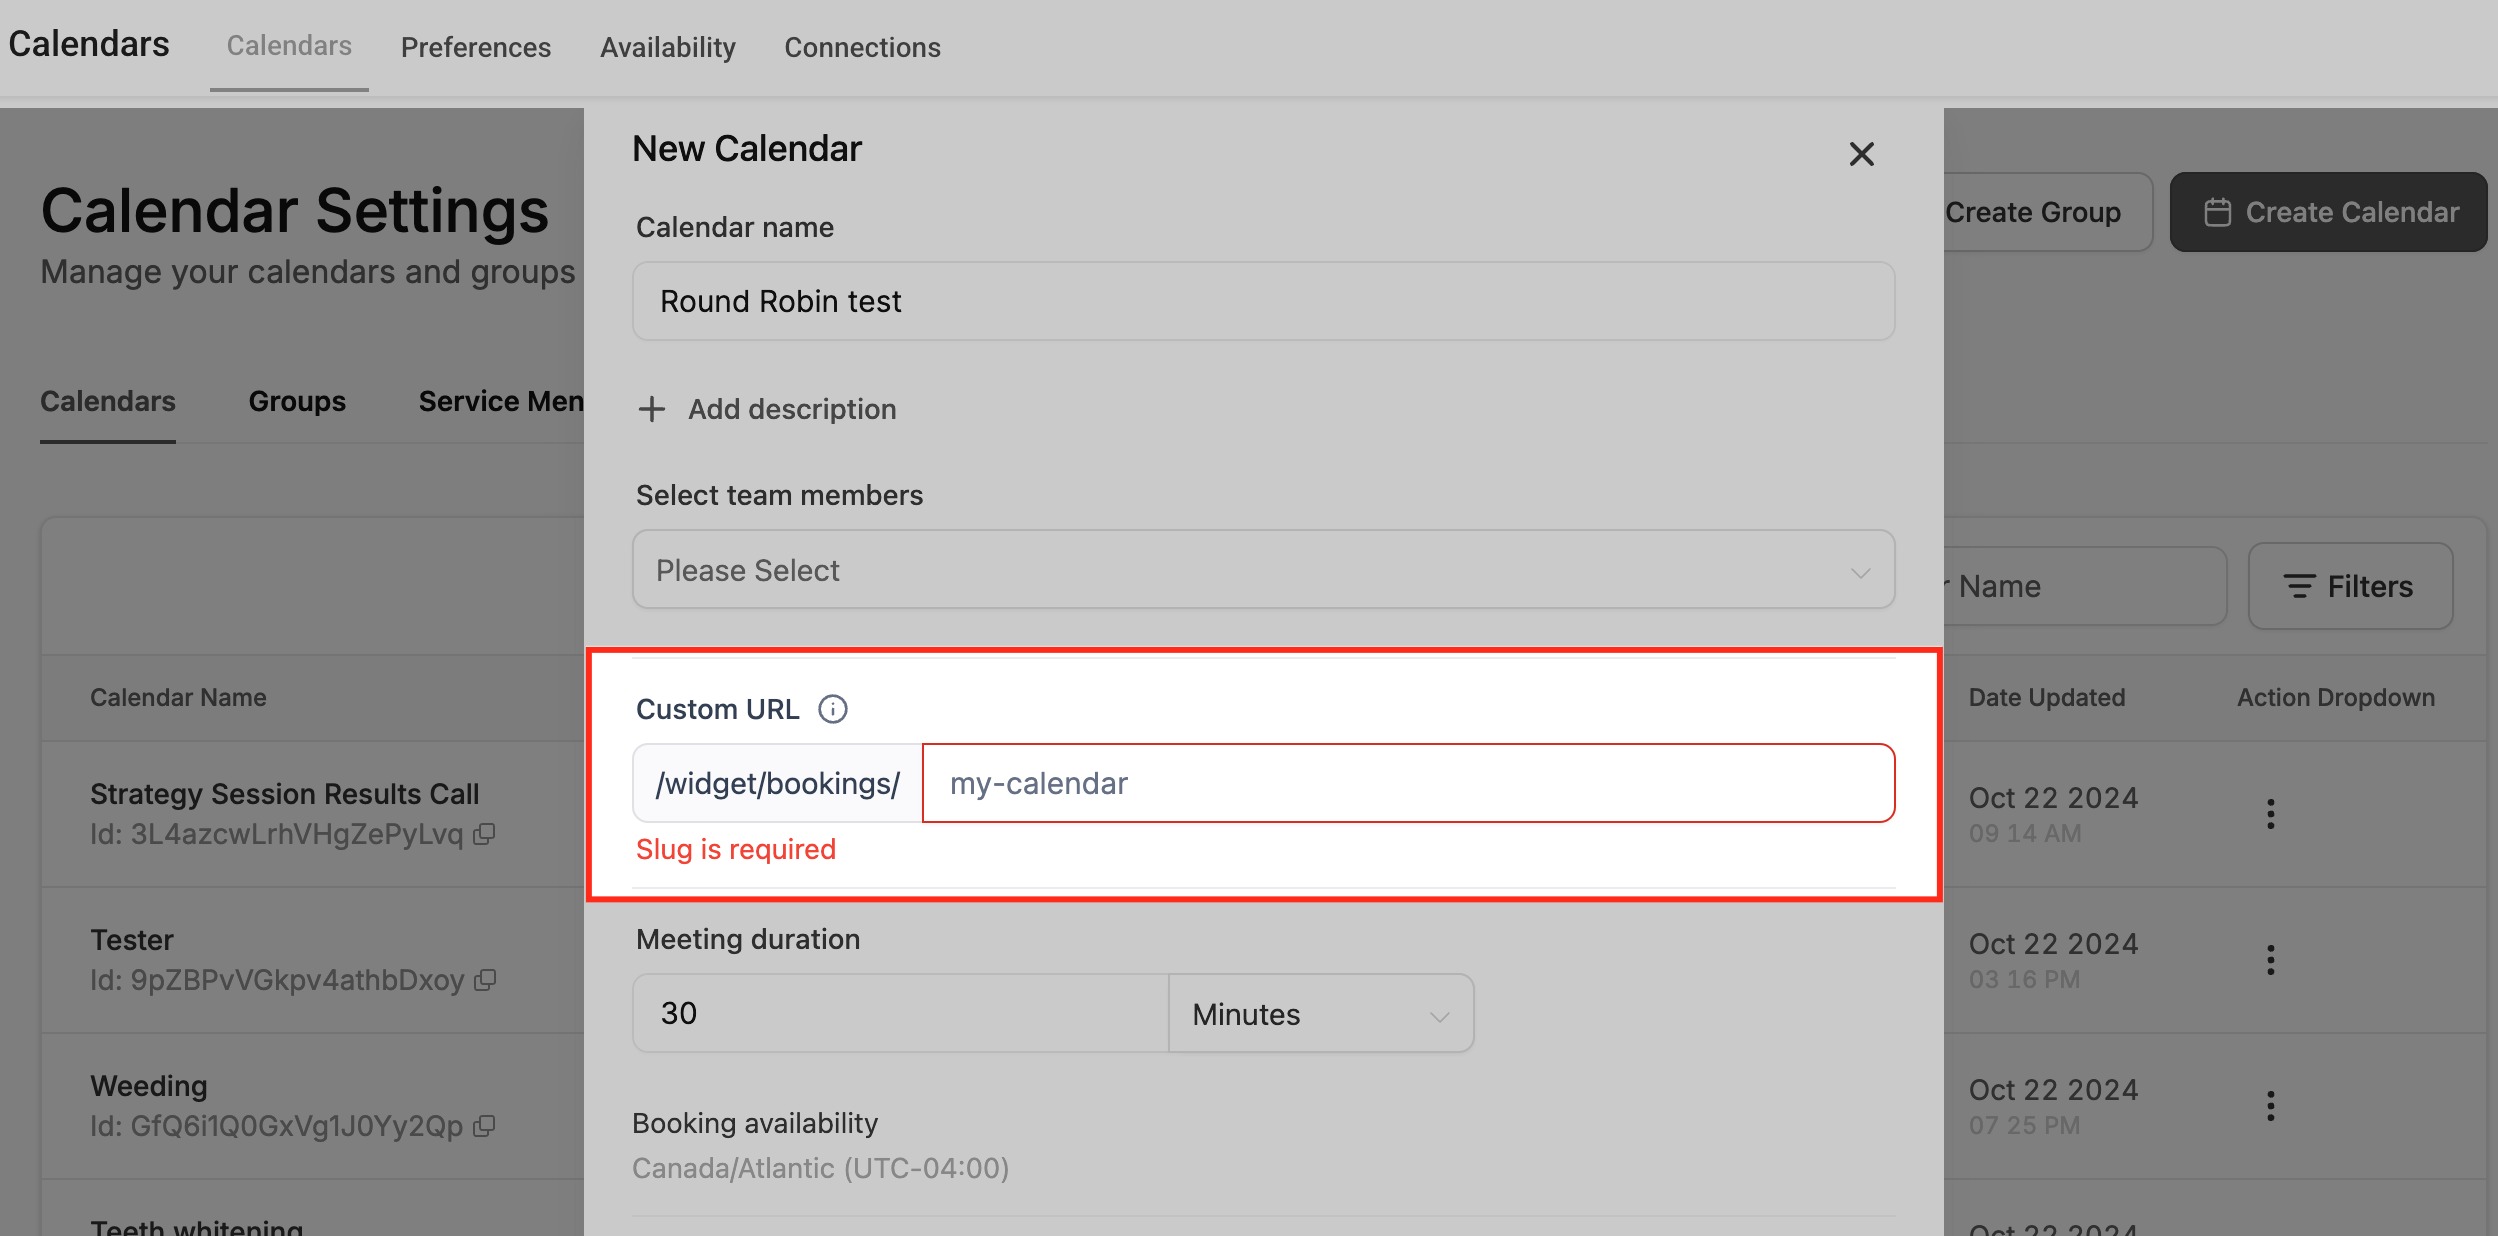Open actions menu for Oct 22 03:16 PM row

(2270, 960)
